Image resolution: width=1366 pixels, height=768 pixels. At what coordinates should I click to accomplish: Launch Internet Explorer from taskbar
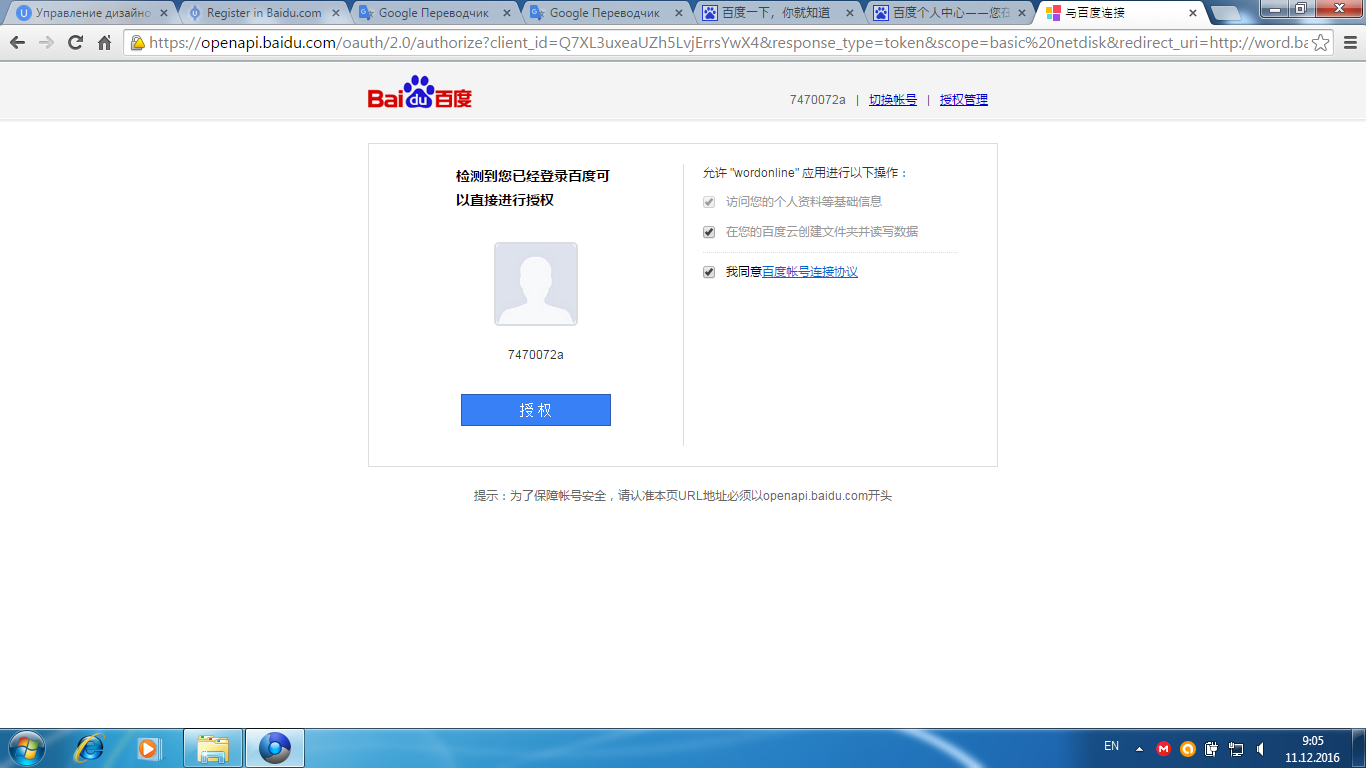91,748
